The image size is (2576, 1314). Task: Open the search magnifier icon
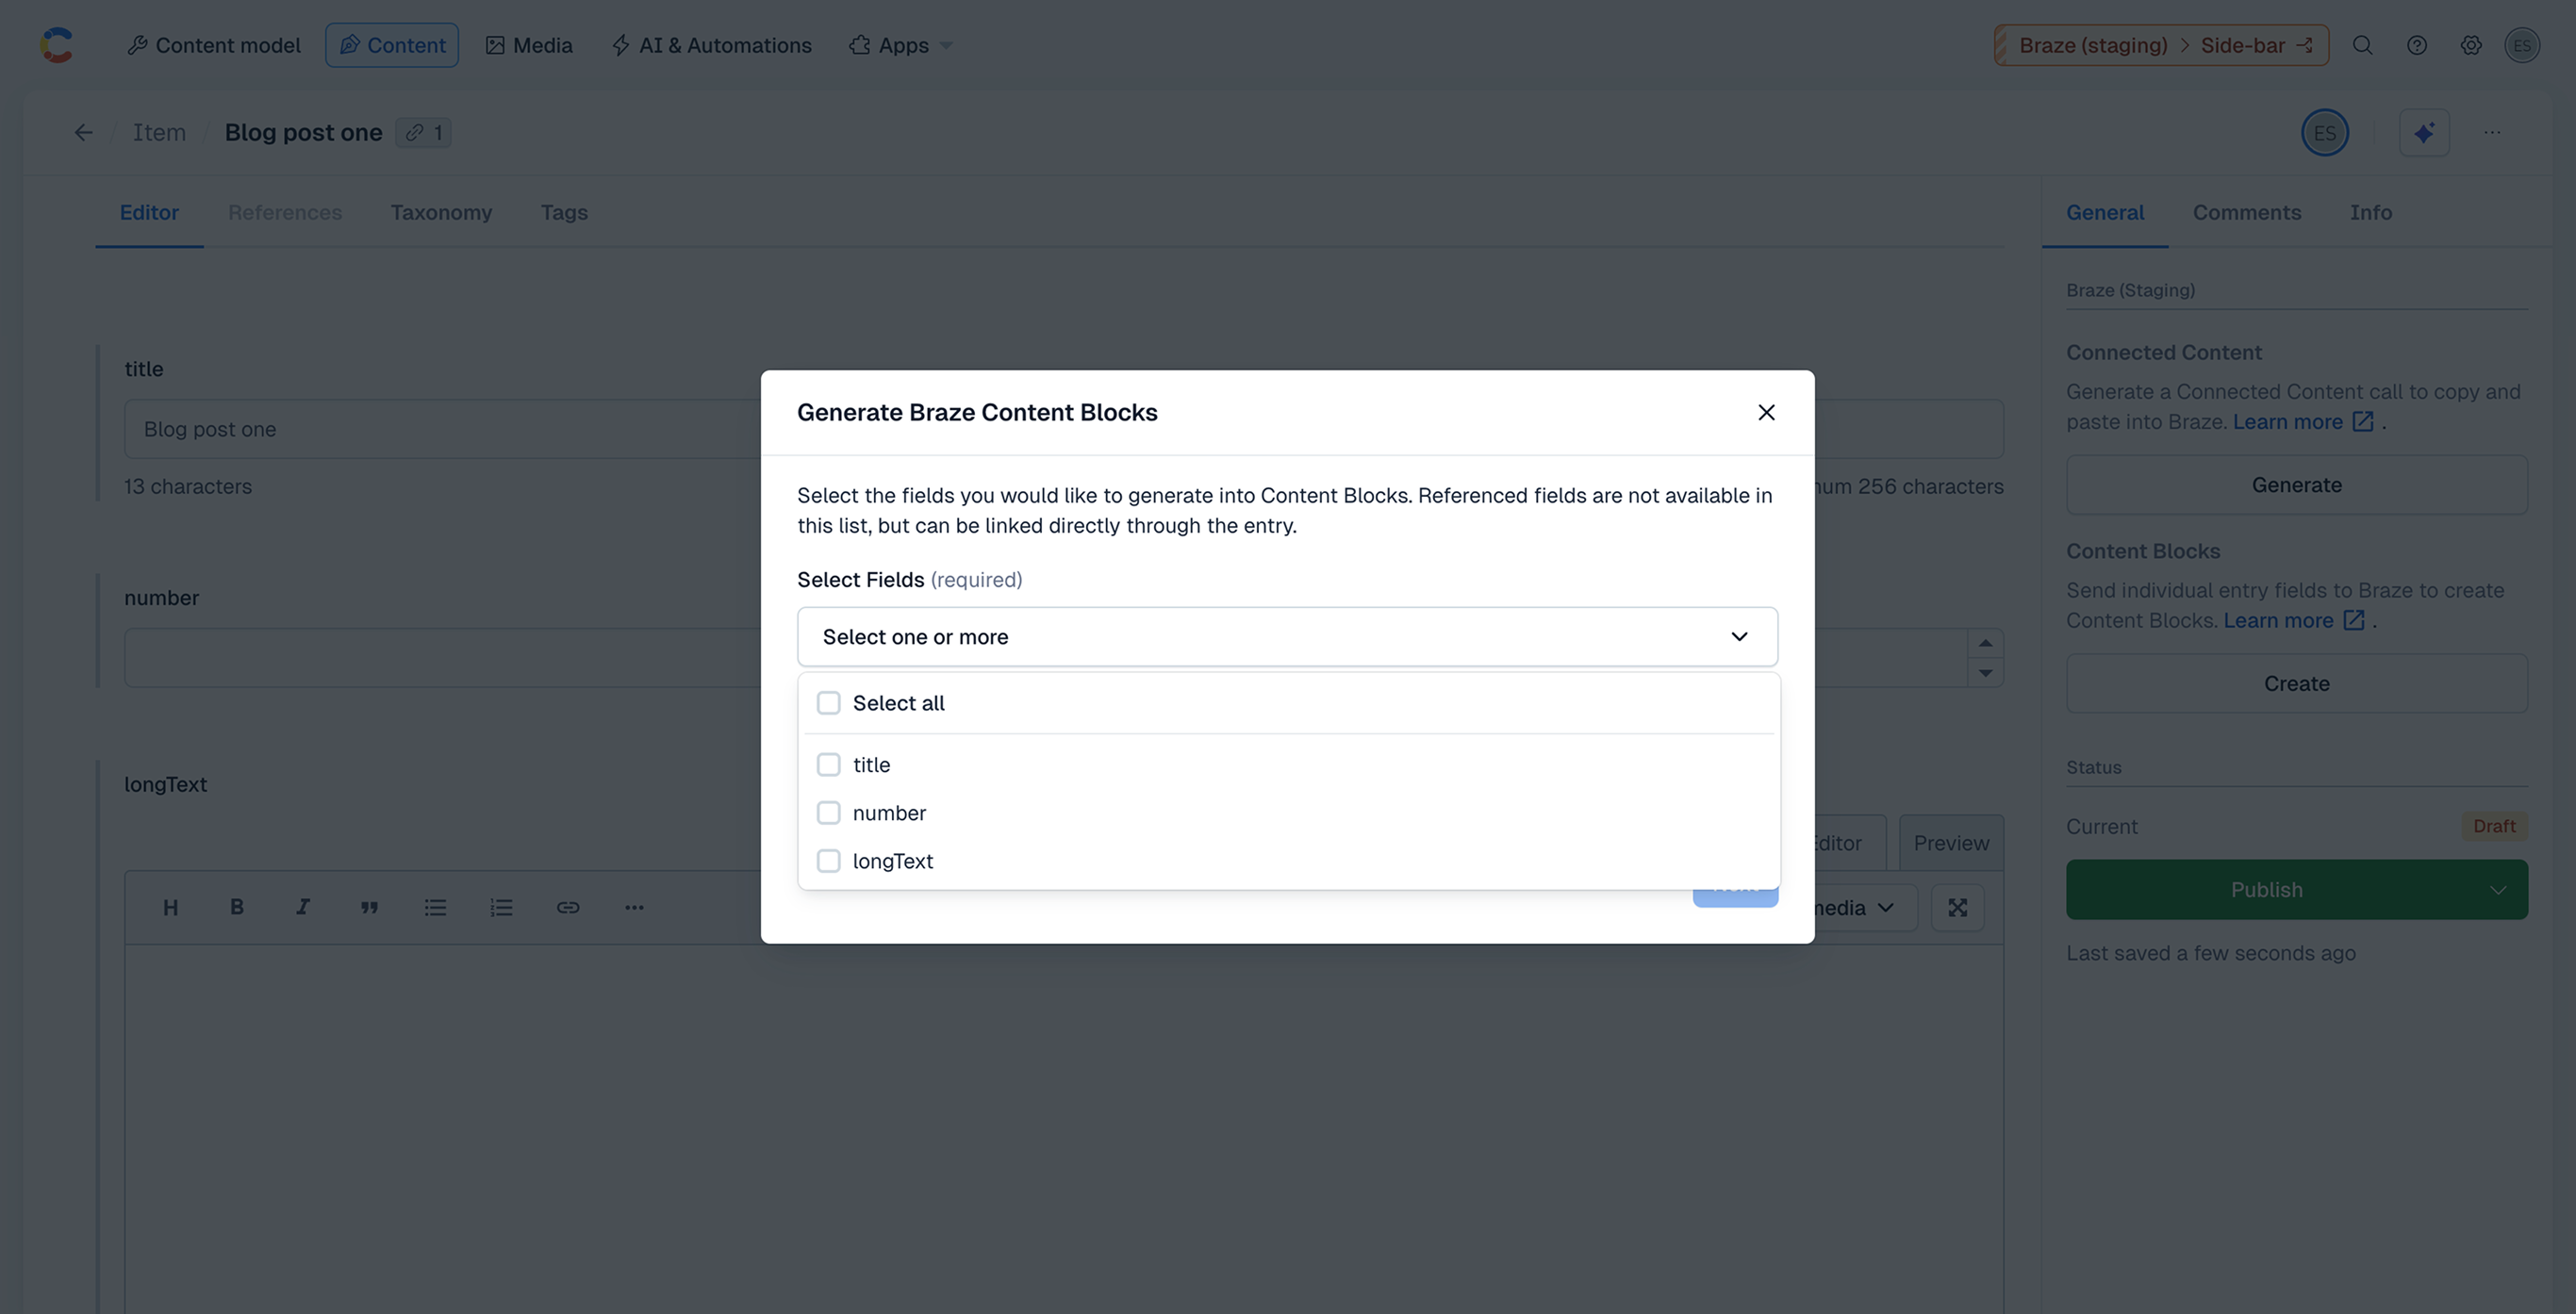tap(2363, 45)
